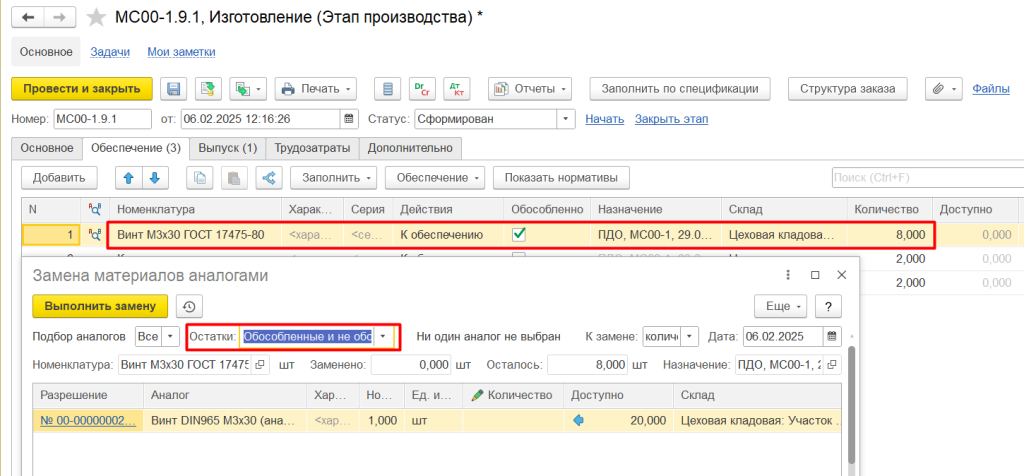
Task: Show the red Dr/Cr document movements icon
Action: click(x=422, y=89)
